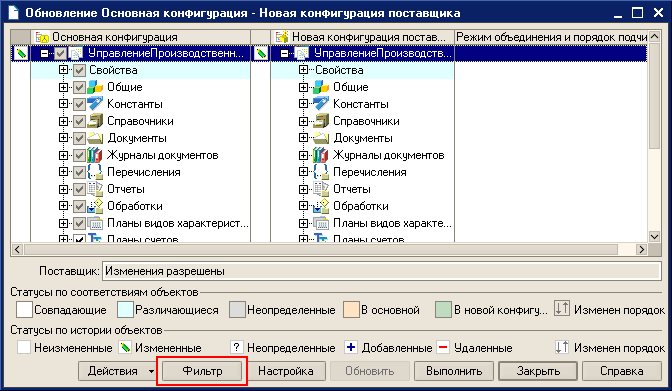Click the Обработки icon in main configuration tree
Screen dimensions: 672x391
(x=95, y=206)
